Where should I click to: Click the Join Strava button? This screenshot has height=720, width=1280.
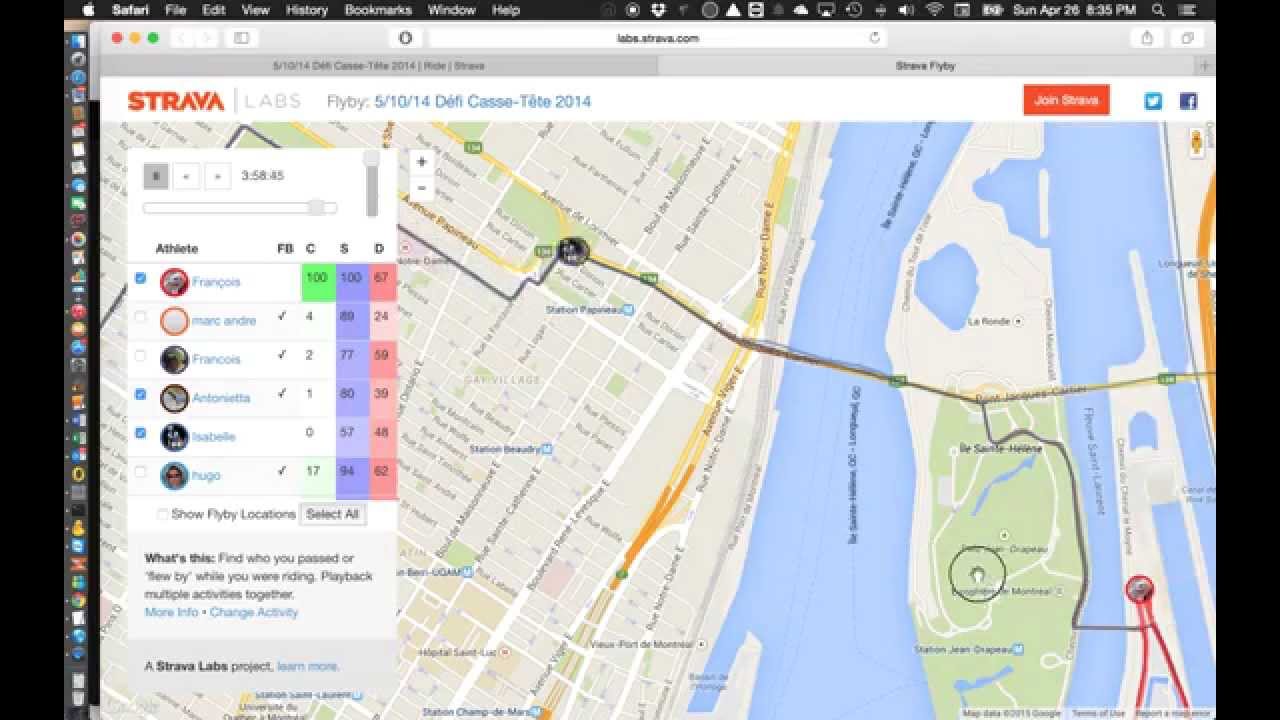pyautogui.click(x=1066, y=100)
